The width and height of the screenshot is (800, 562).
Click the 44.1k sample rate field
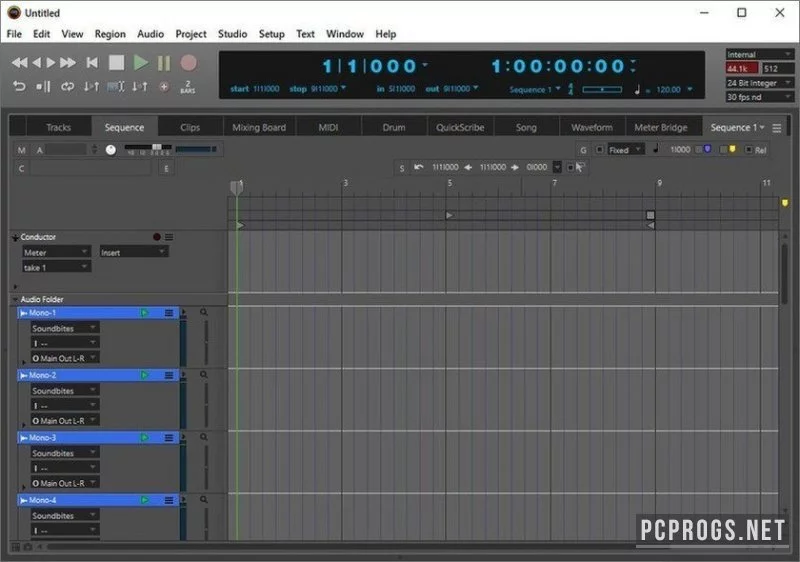(x=742, y=68)
